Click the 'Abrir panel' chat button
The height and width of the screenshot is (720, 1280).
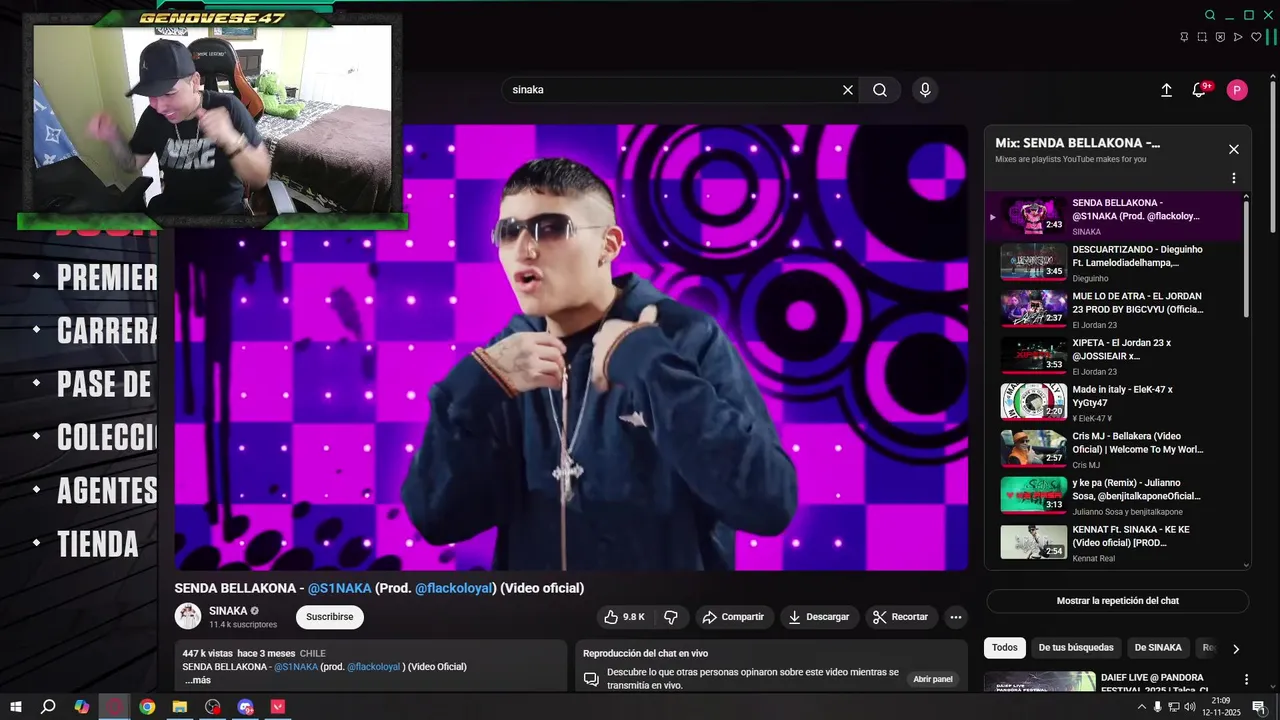(x=933, y=679)
